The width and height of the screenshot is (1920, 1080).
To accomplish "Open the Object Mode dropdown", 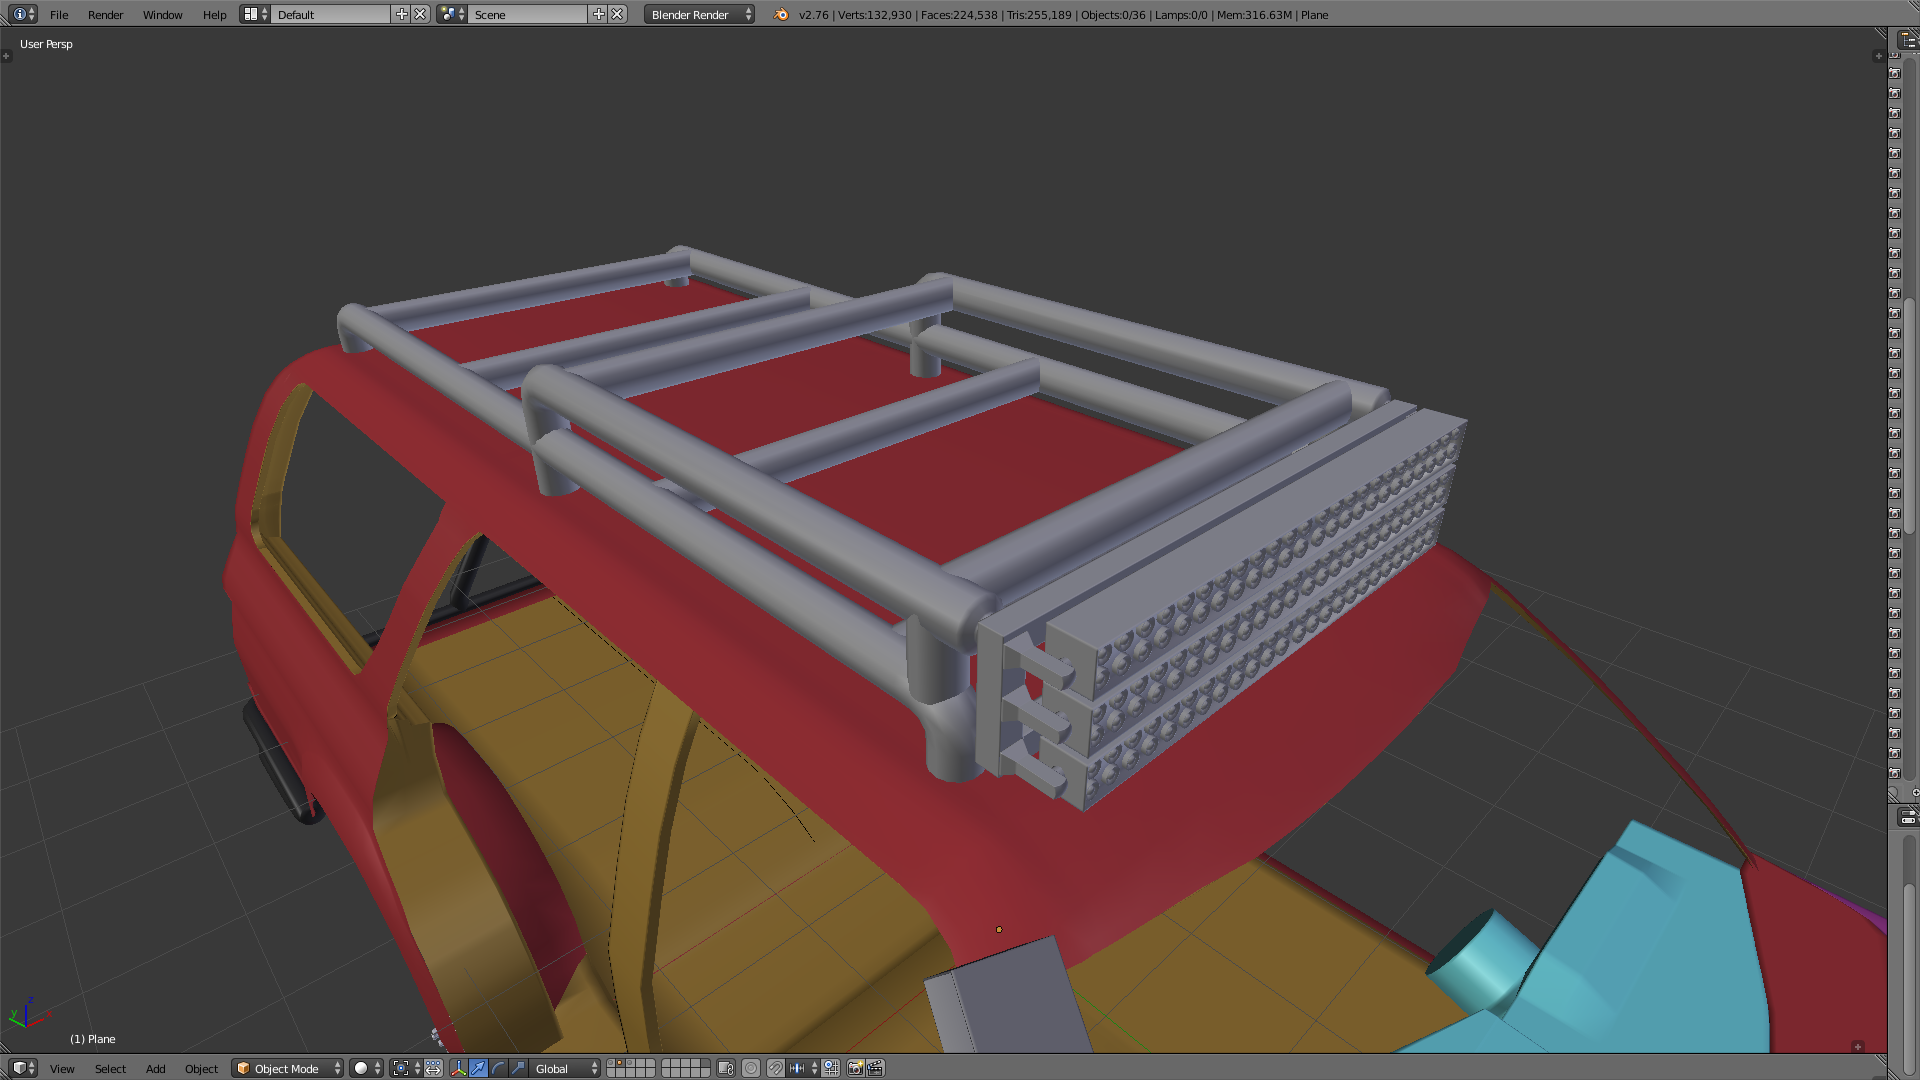I will (x=287, y=1068).
